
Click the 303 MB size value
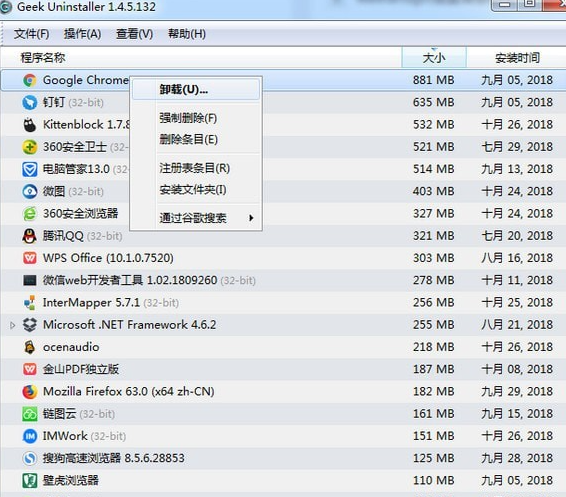point(434,258)
